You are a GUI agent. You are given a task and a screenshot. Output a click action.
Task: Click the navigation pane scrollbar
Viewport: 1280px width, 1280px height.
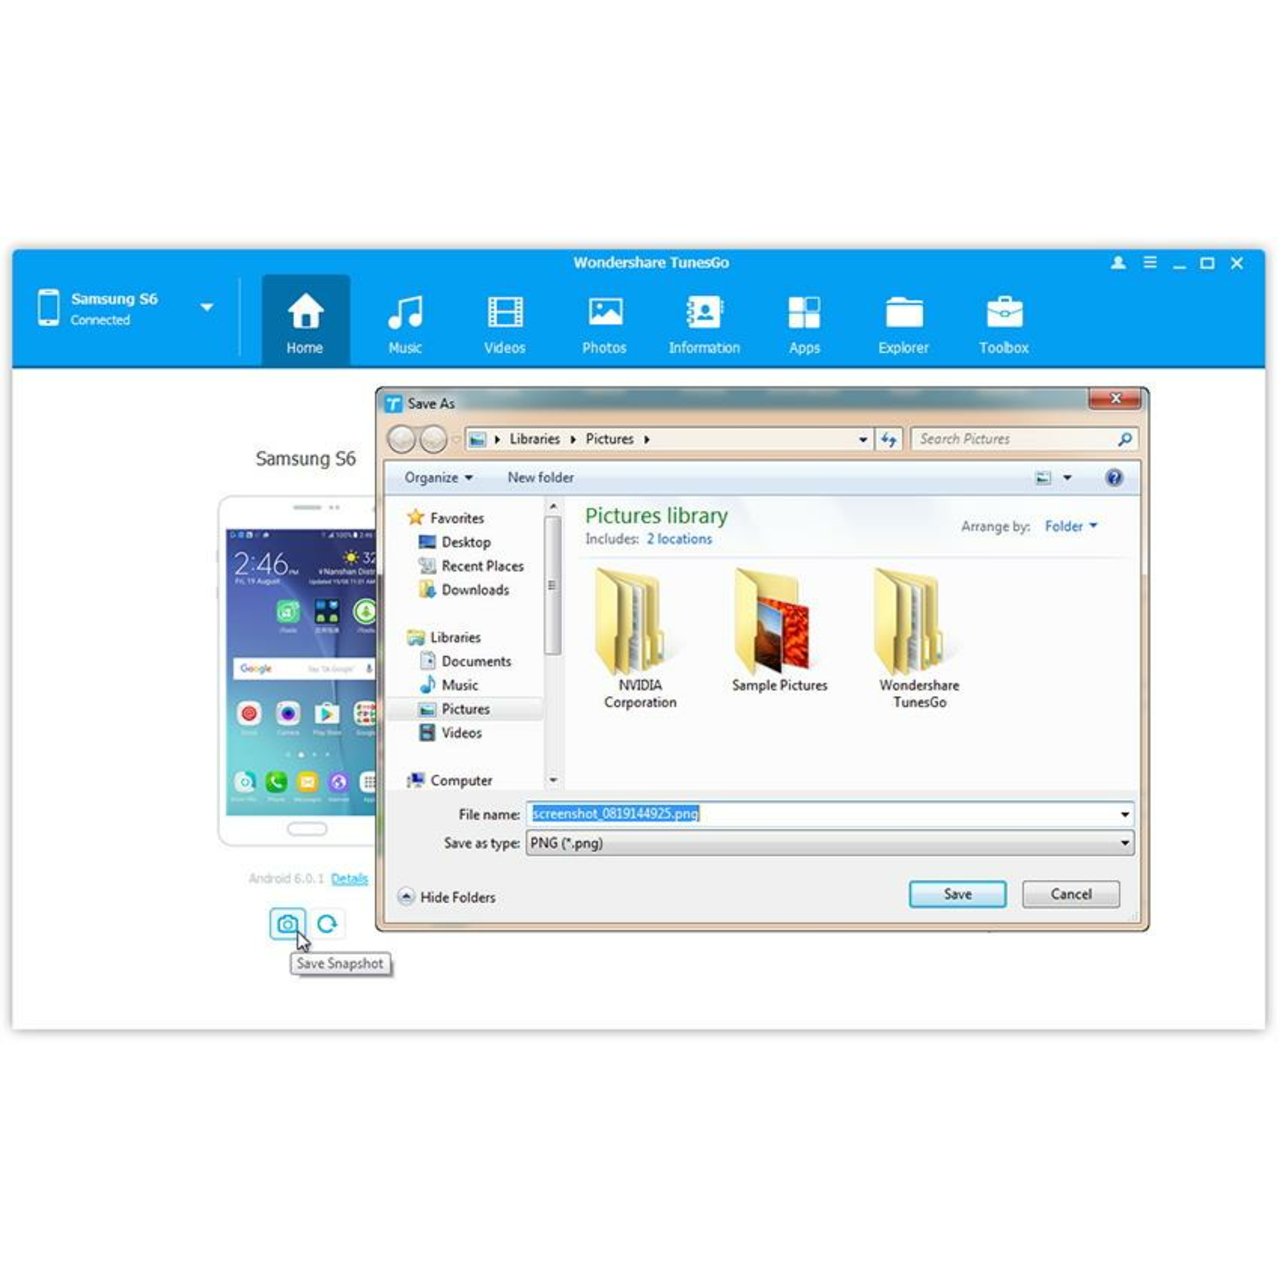[552, 586]
